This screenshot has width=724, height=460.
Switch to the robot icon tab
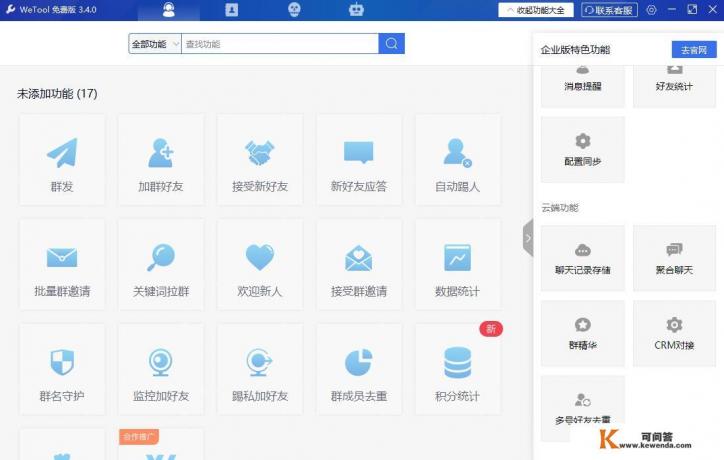point(356,10)
